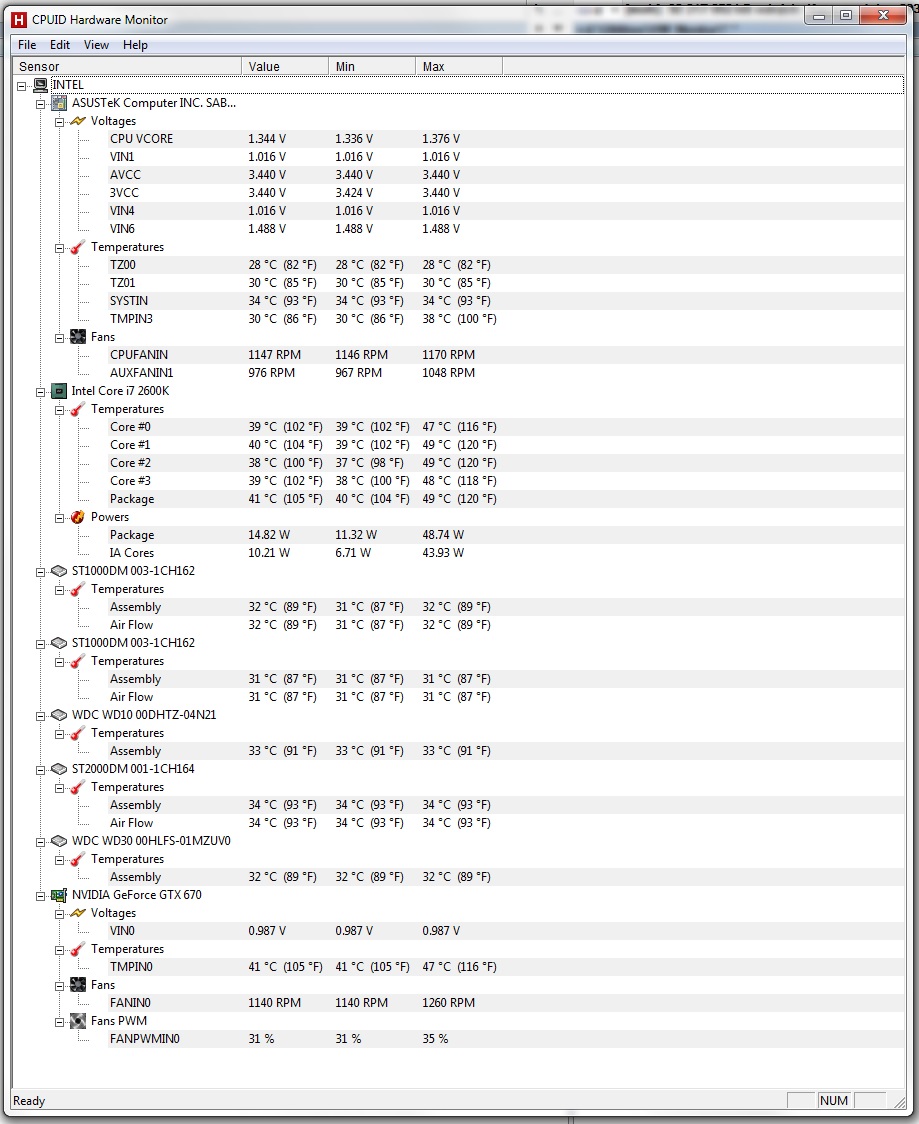
Task: Click the Powers flame icon
Action: tap(77, 517)
